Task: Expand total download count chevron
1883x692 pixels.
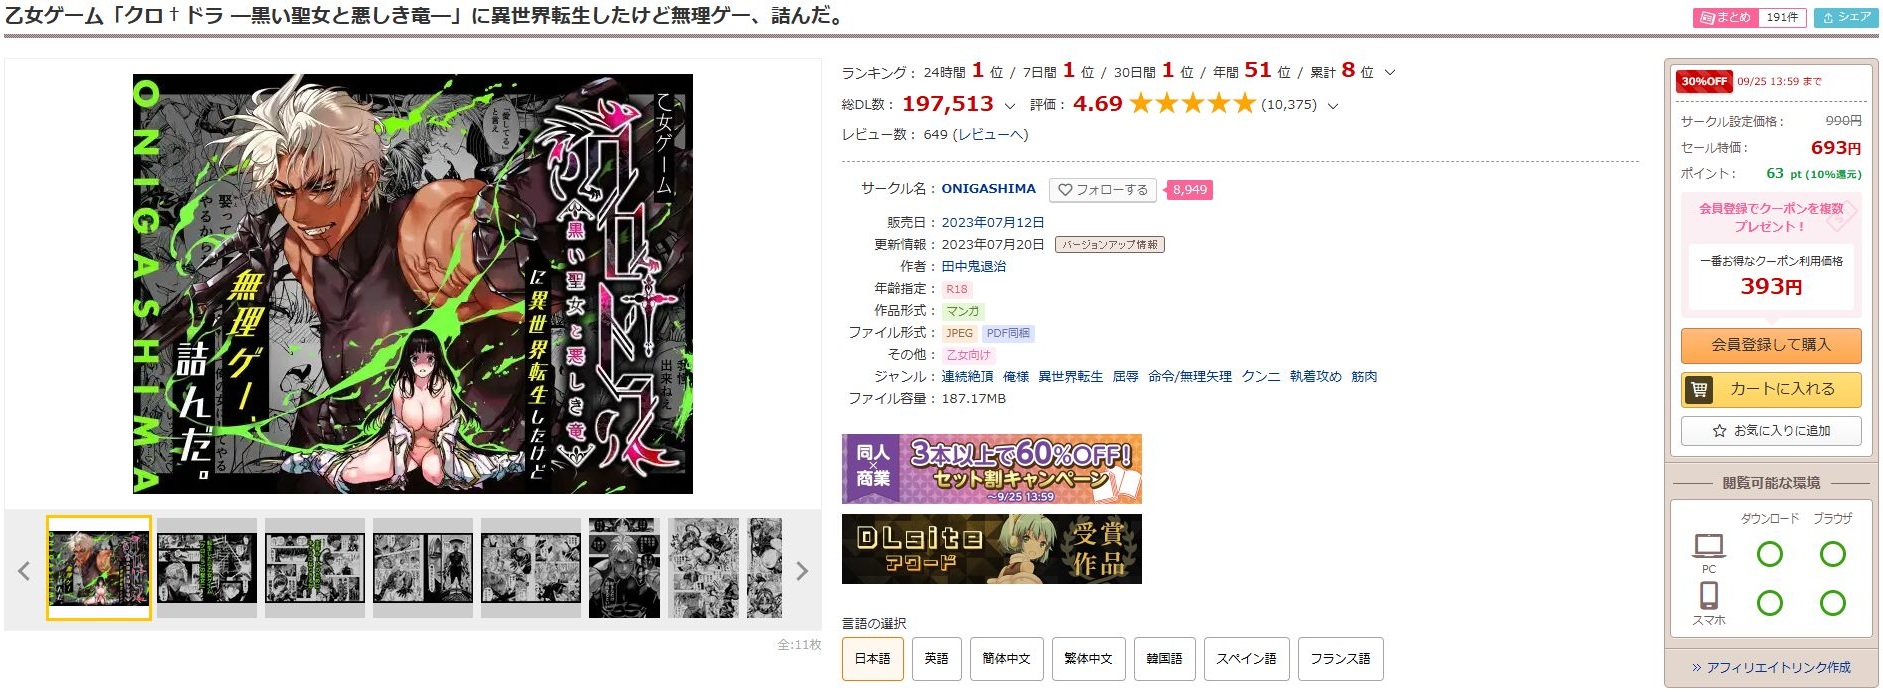Action: [1010, 105]
